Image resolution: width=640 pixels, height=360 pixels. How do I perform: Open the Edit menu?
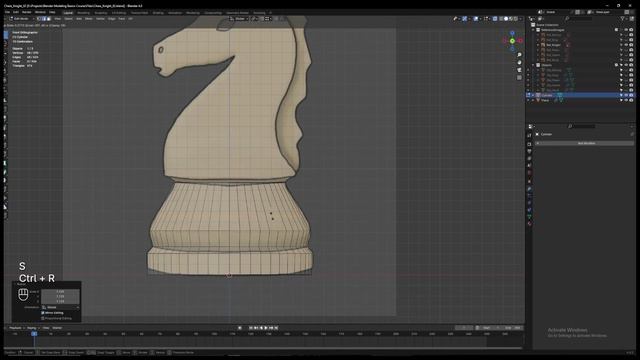(x=16, y=12)
